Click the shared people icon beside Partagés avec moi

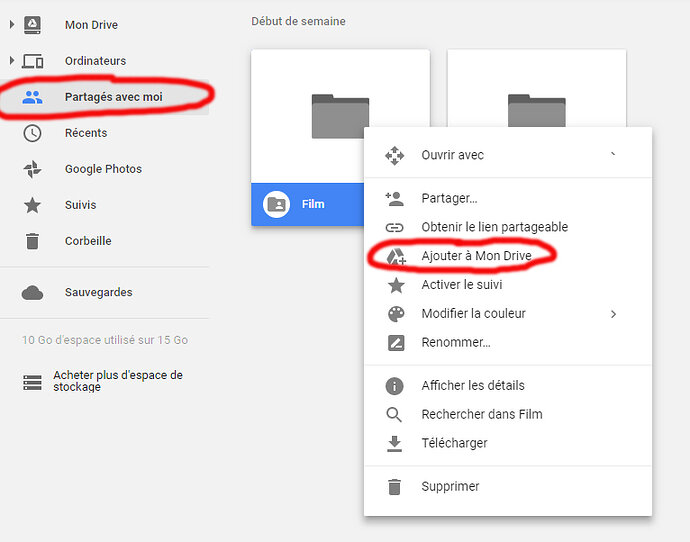[x=32, y=97]
